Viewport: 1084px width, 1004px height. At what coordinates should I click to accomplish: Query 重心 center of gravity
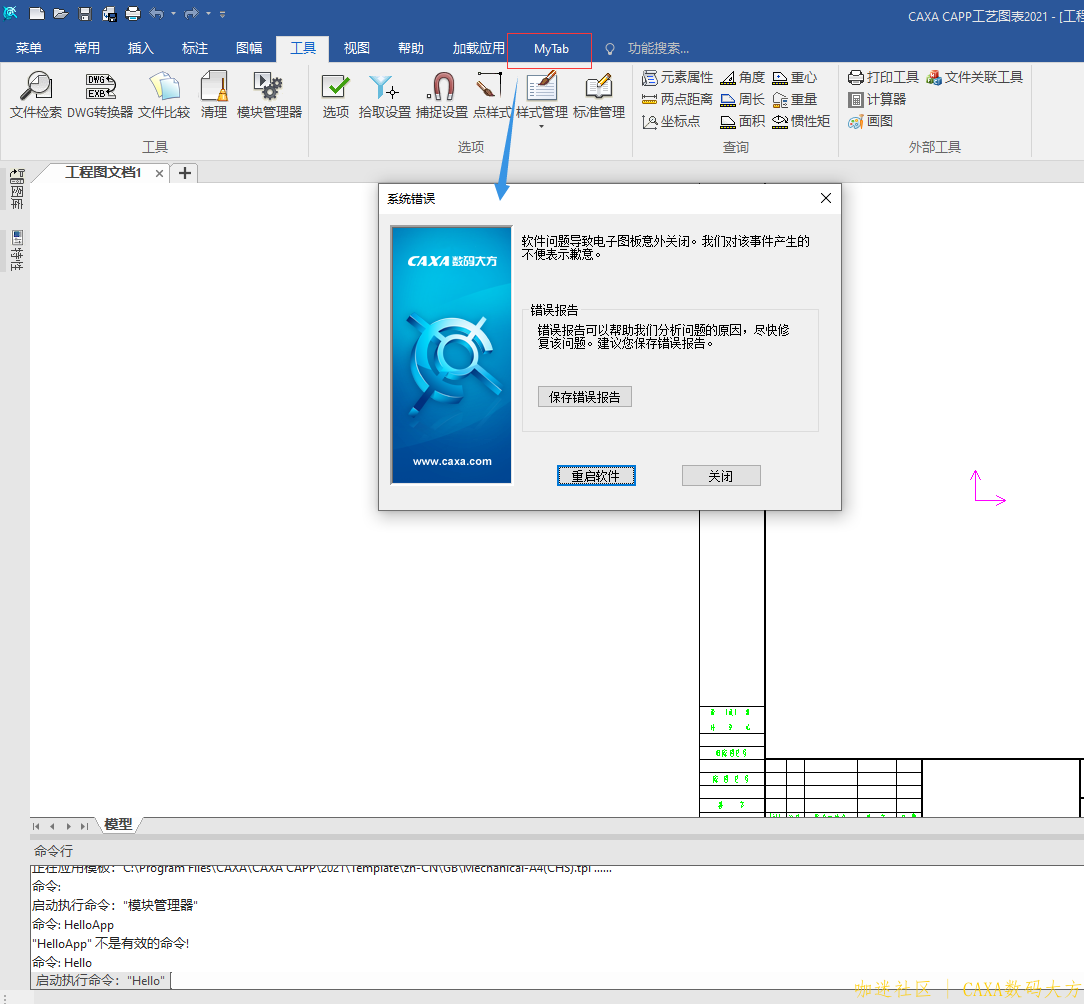(x=794, y=77)
